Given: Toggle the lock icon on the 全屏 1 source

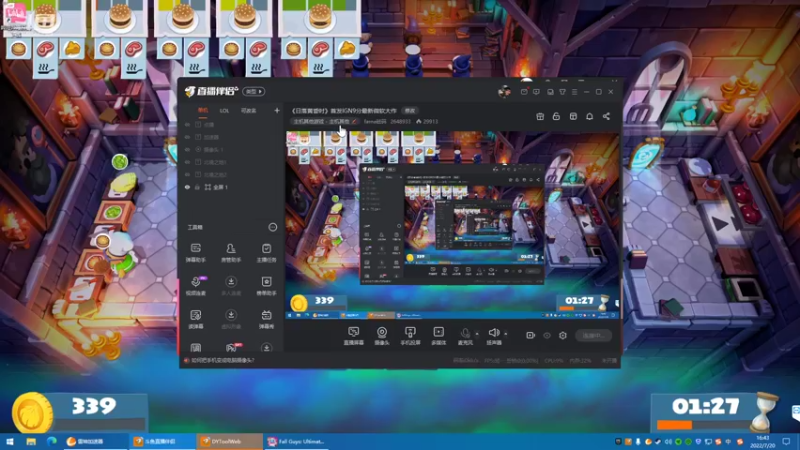Looking at the screenshot, I should point(197,187).
